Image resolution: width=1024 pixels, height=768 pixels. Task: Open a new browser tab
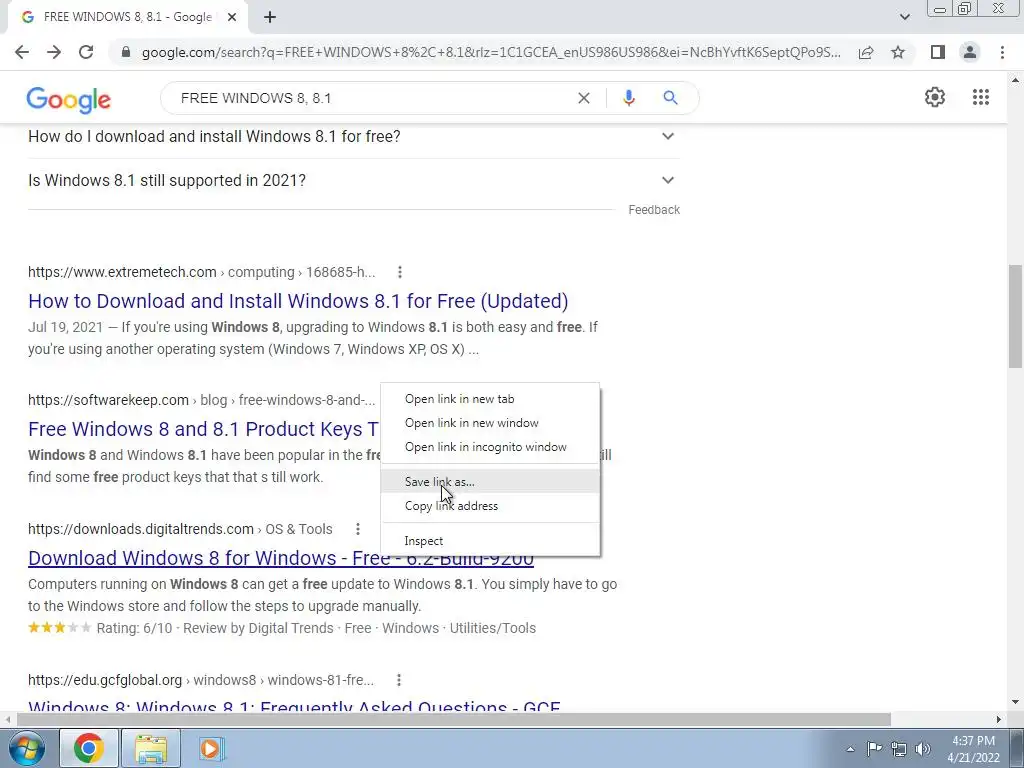coord(270,18)
